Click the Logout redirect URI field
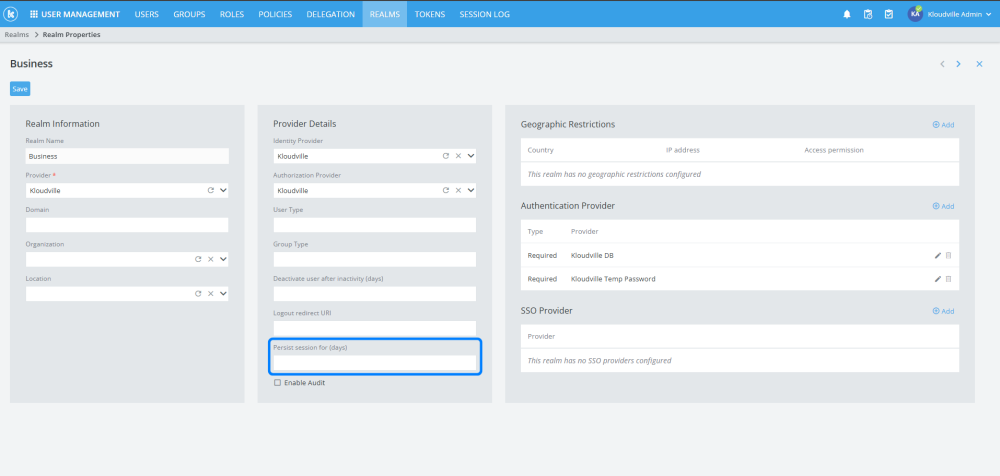 tap(375, 328)
